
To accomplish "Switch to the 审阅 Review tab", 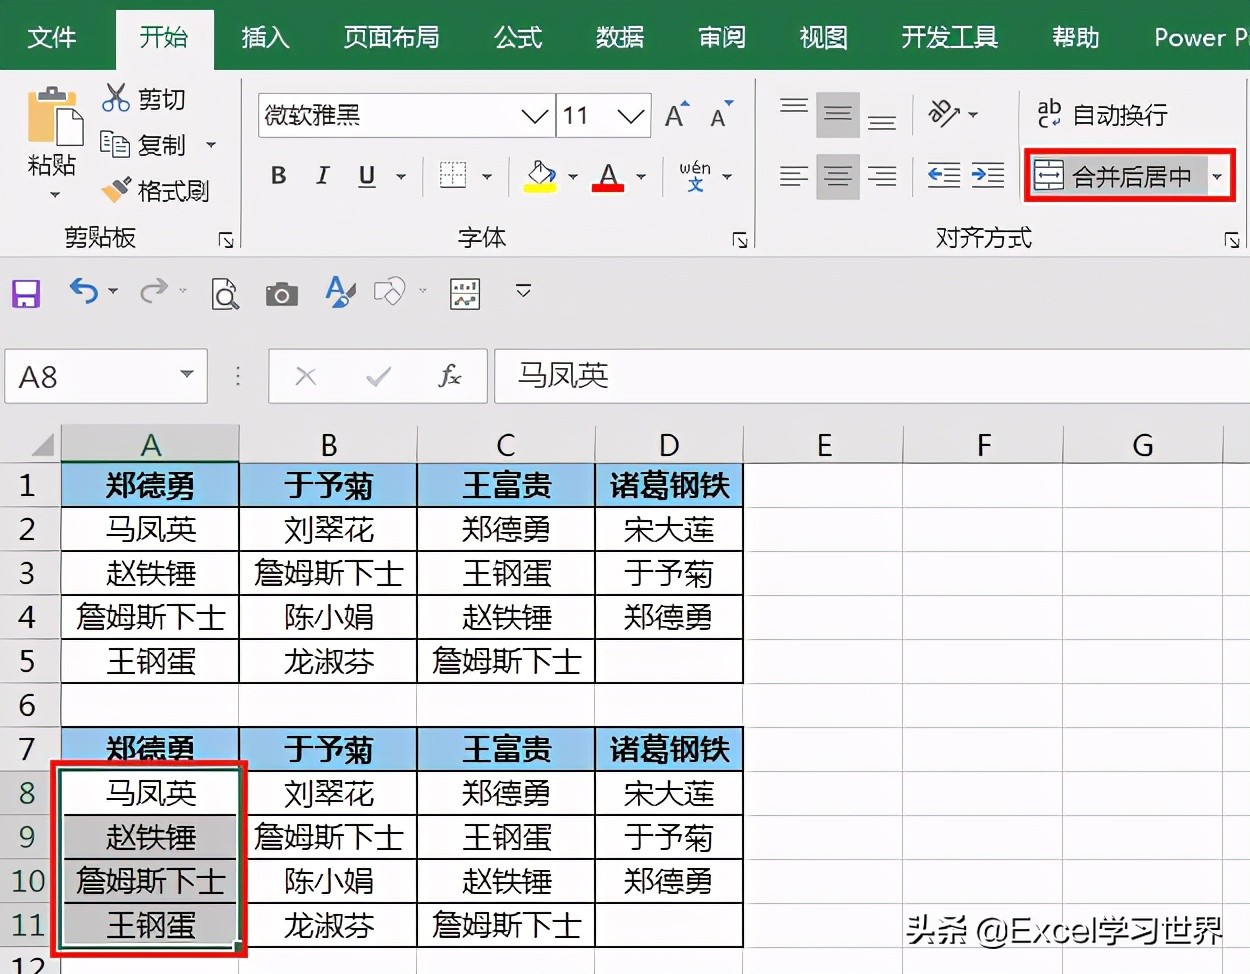I will click(722, 37).
